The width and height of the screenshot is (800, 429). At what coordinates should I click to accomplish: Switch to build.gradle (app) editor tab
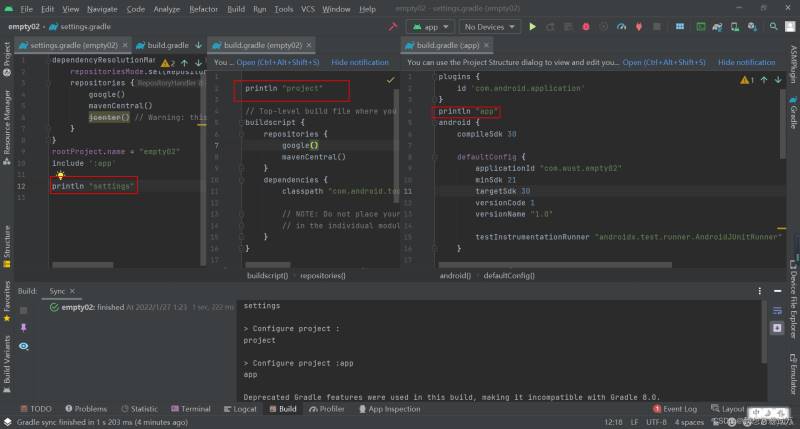pos(447,45)
